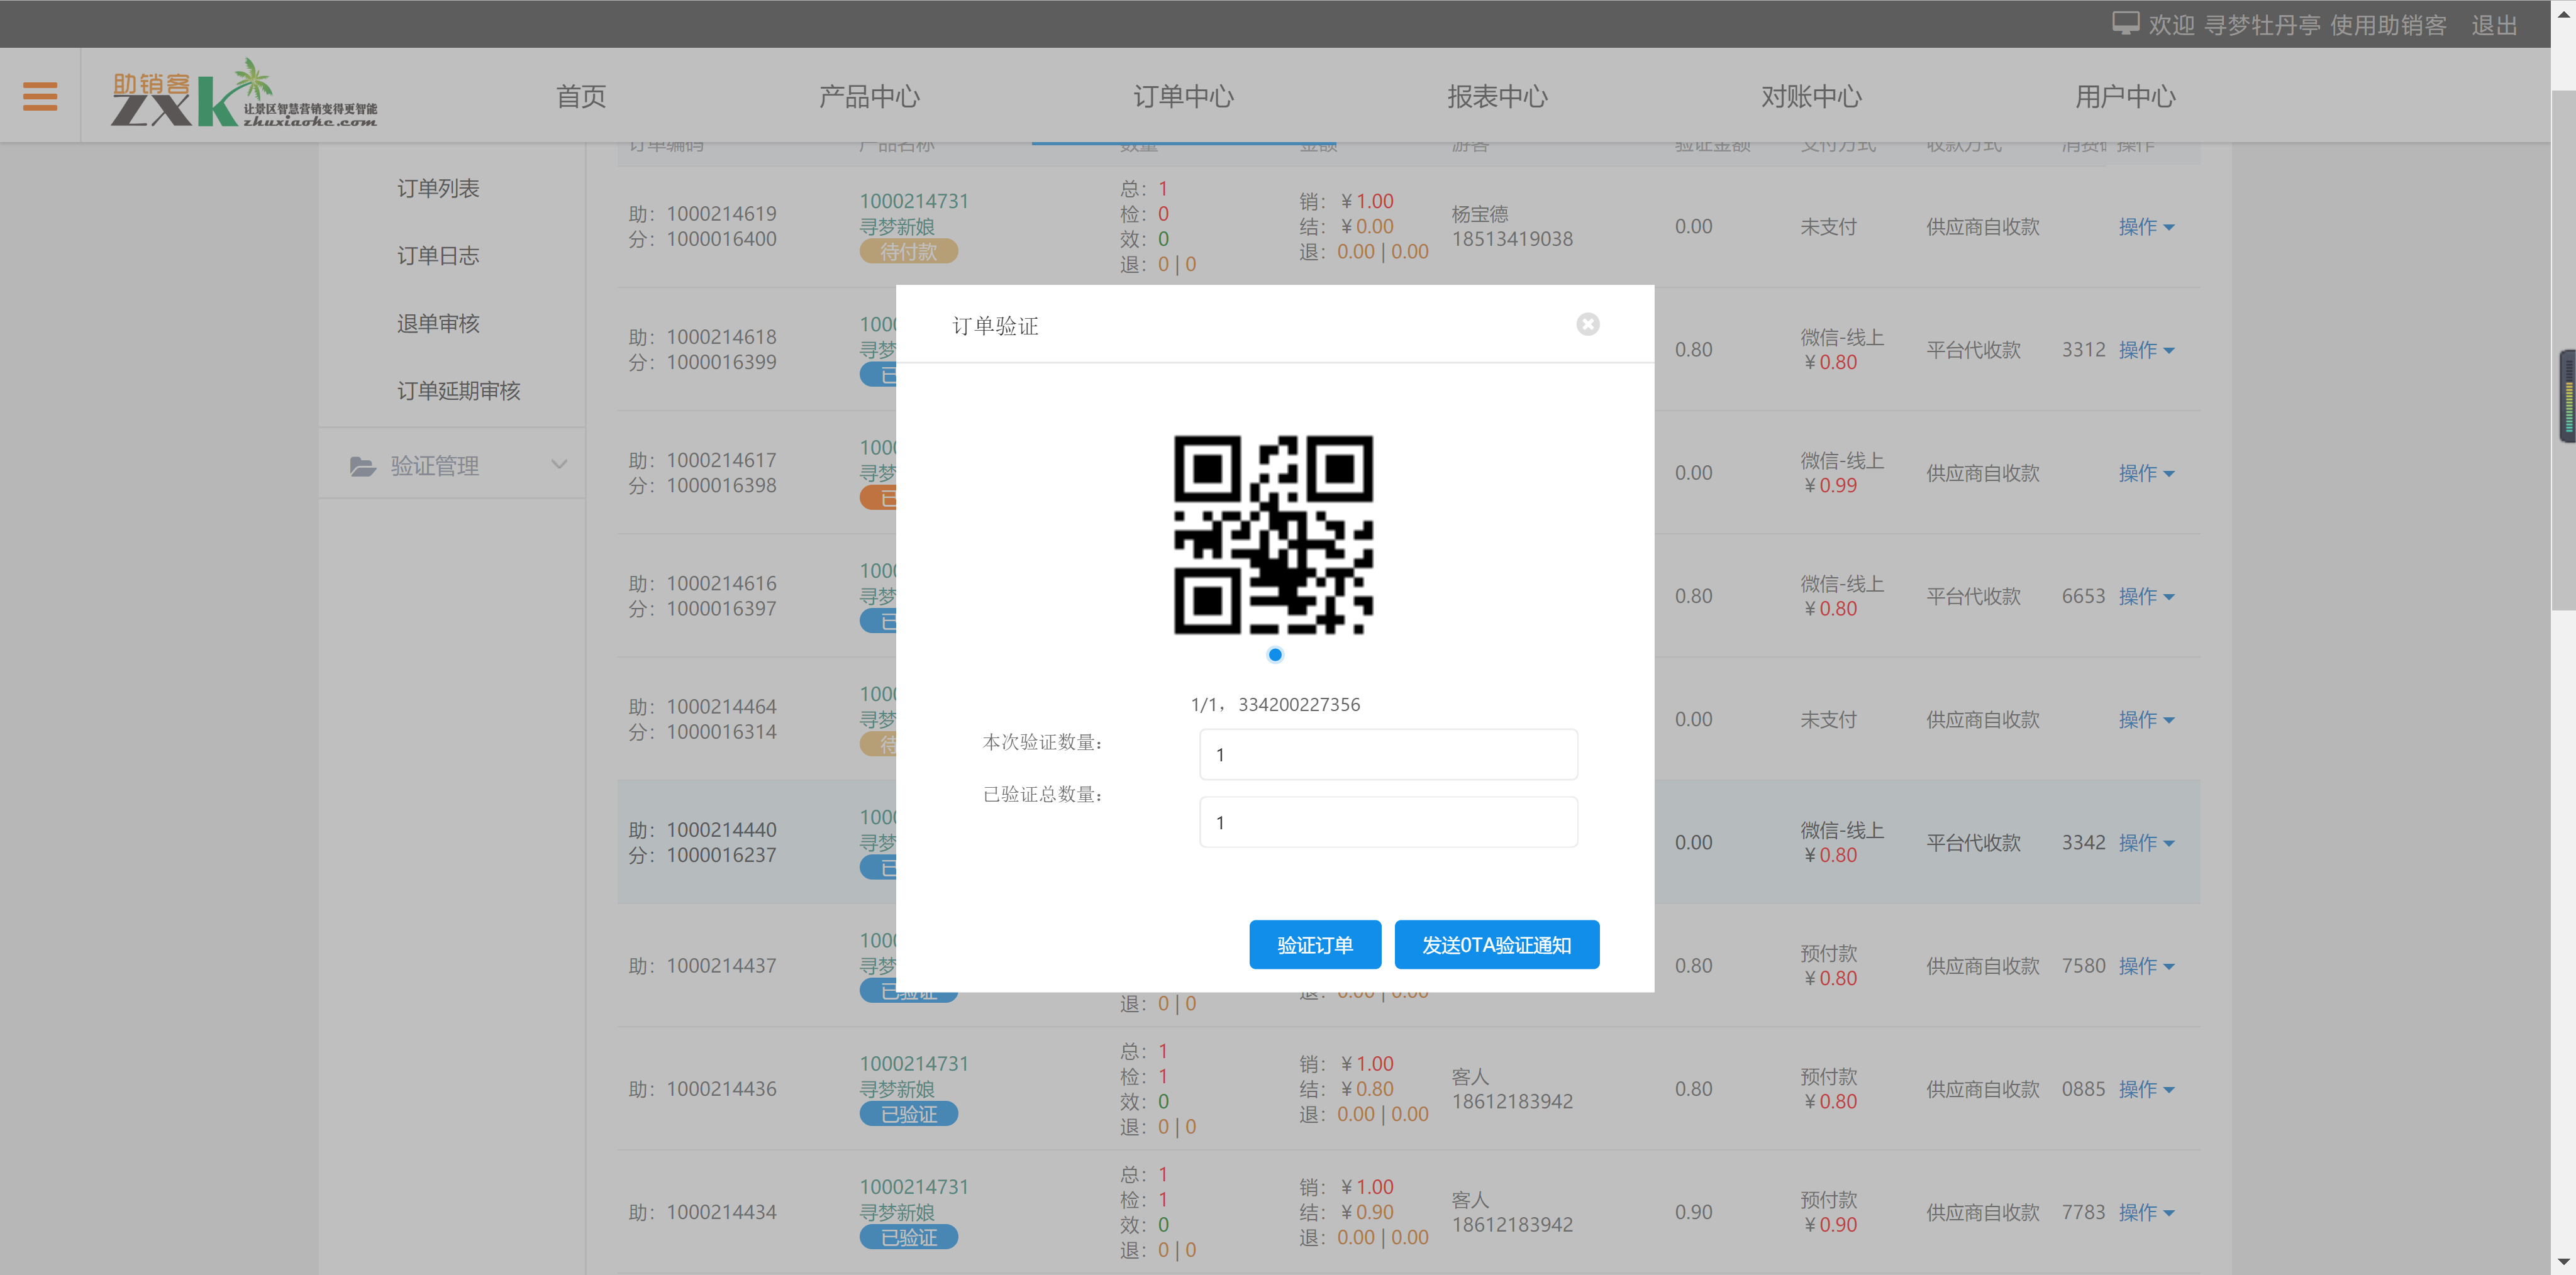Click the folder icon next to 验证管理
Screen dimensions: 2576x1275
[x=363, y=465]
